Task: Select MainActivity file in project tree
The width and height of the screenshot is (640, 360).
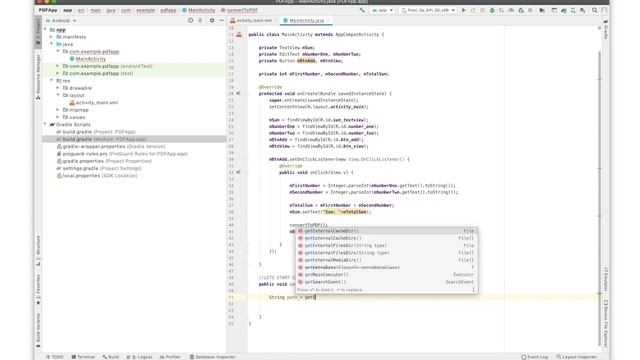Action: 88,59
